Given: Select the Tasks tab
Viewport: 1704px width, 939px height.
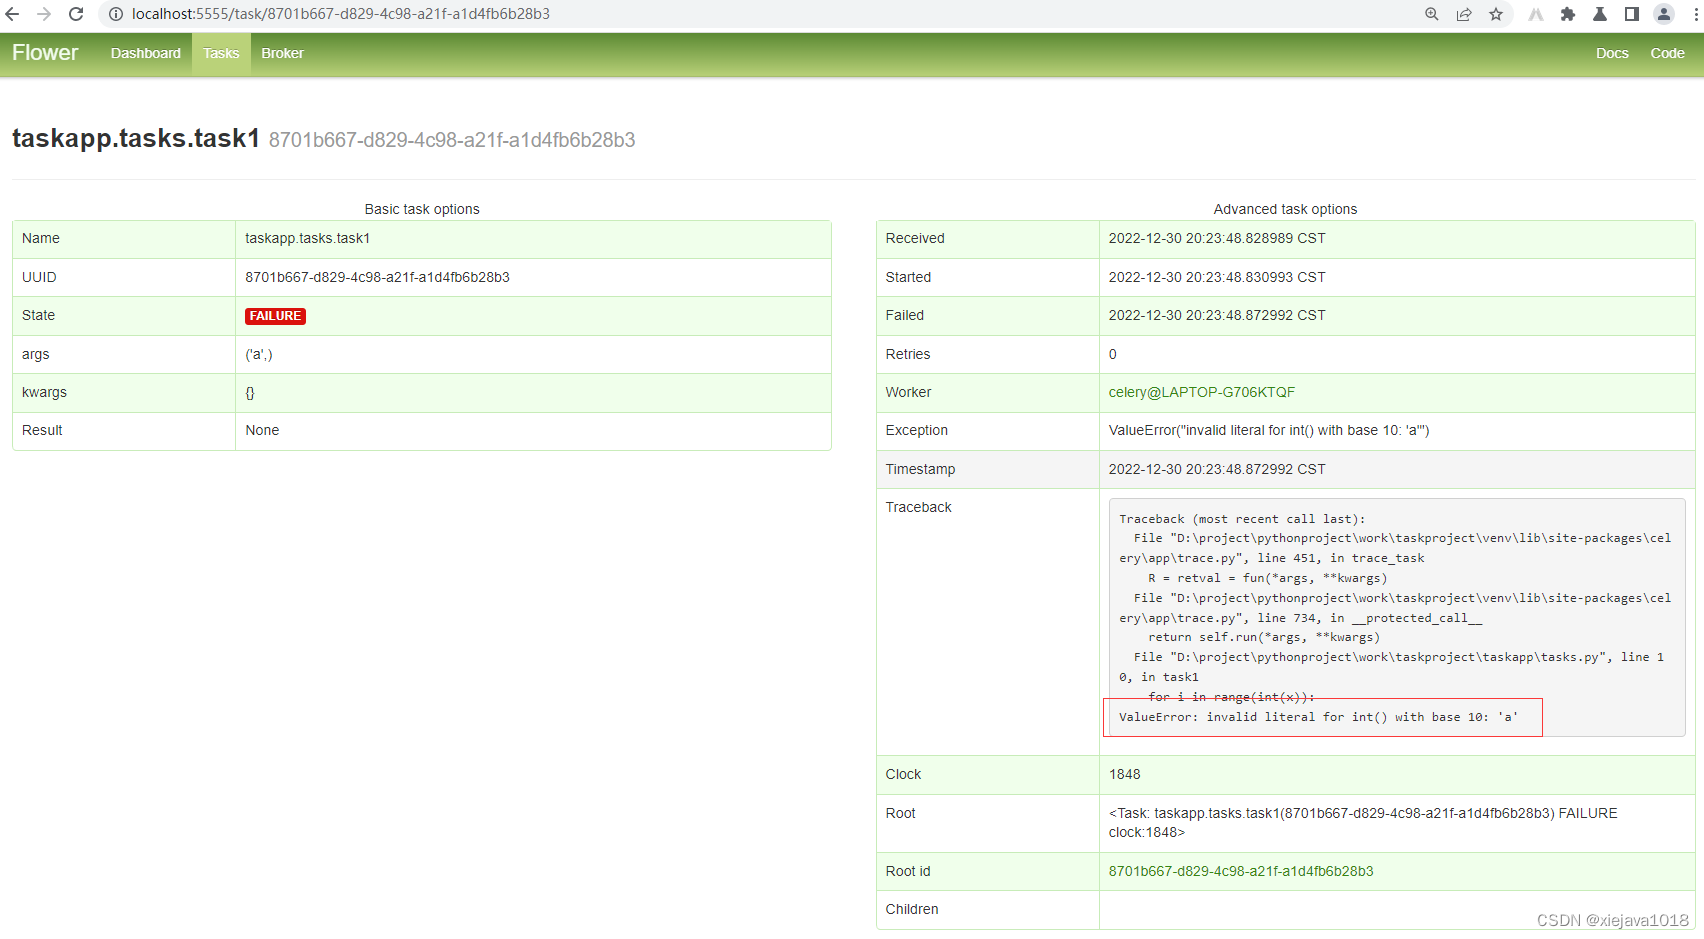Looking at the screenshot, I should [x=220, y=53].
